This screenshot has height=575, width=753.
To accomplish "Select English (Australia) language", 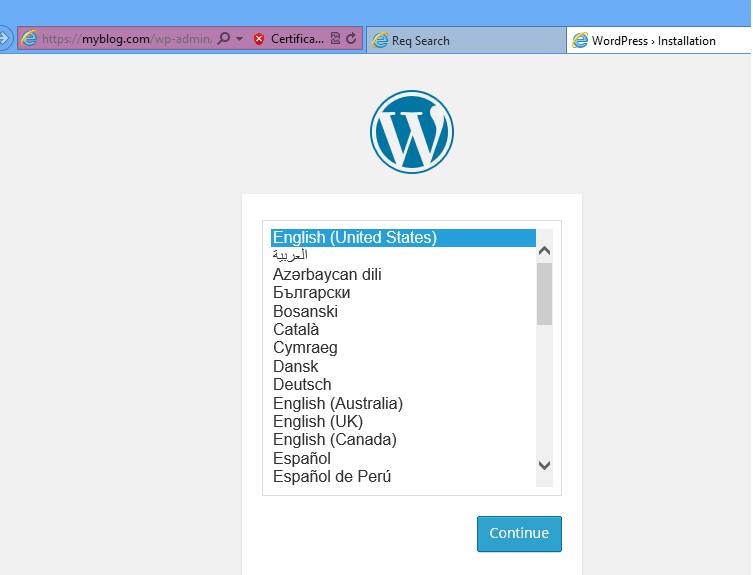I will [x=403, y=404].
